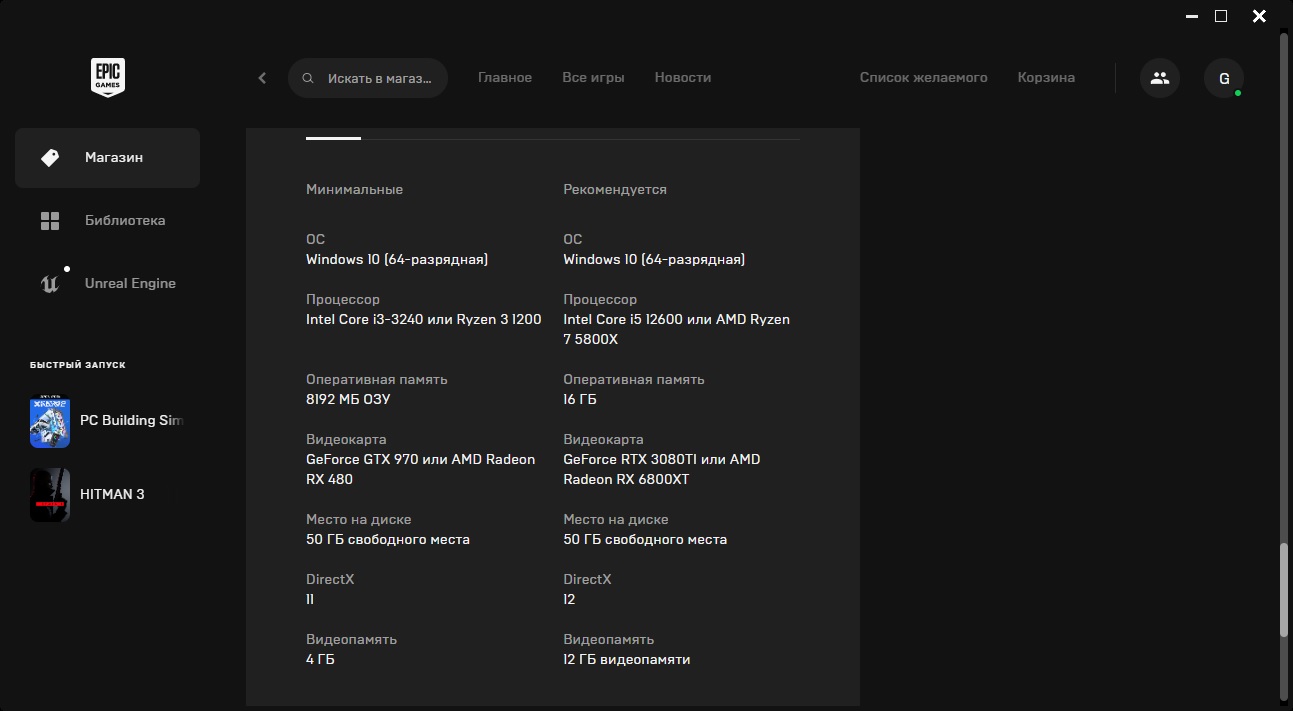Launch PC Building Simulator thumbnail
Screen dimensions: 1293x711
click(50, 421)
